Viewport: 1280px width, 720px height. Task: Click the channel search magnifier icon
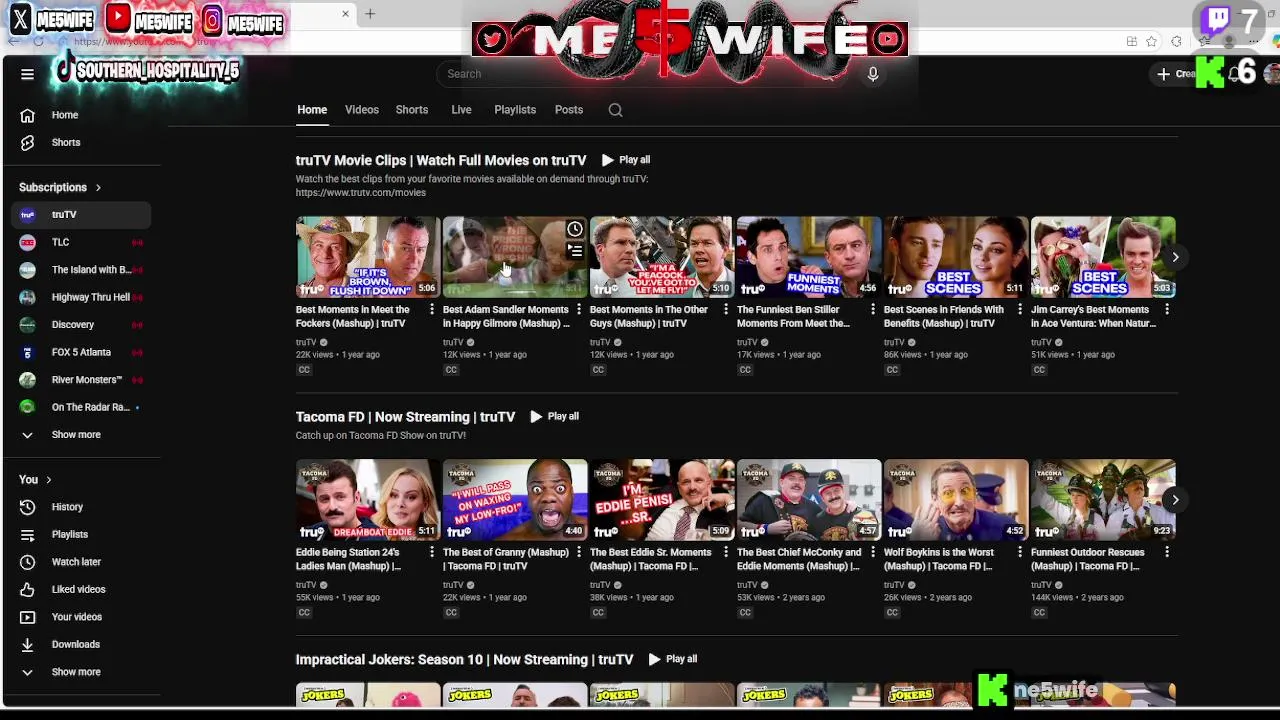[x=616, y=110]
